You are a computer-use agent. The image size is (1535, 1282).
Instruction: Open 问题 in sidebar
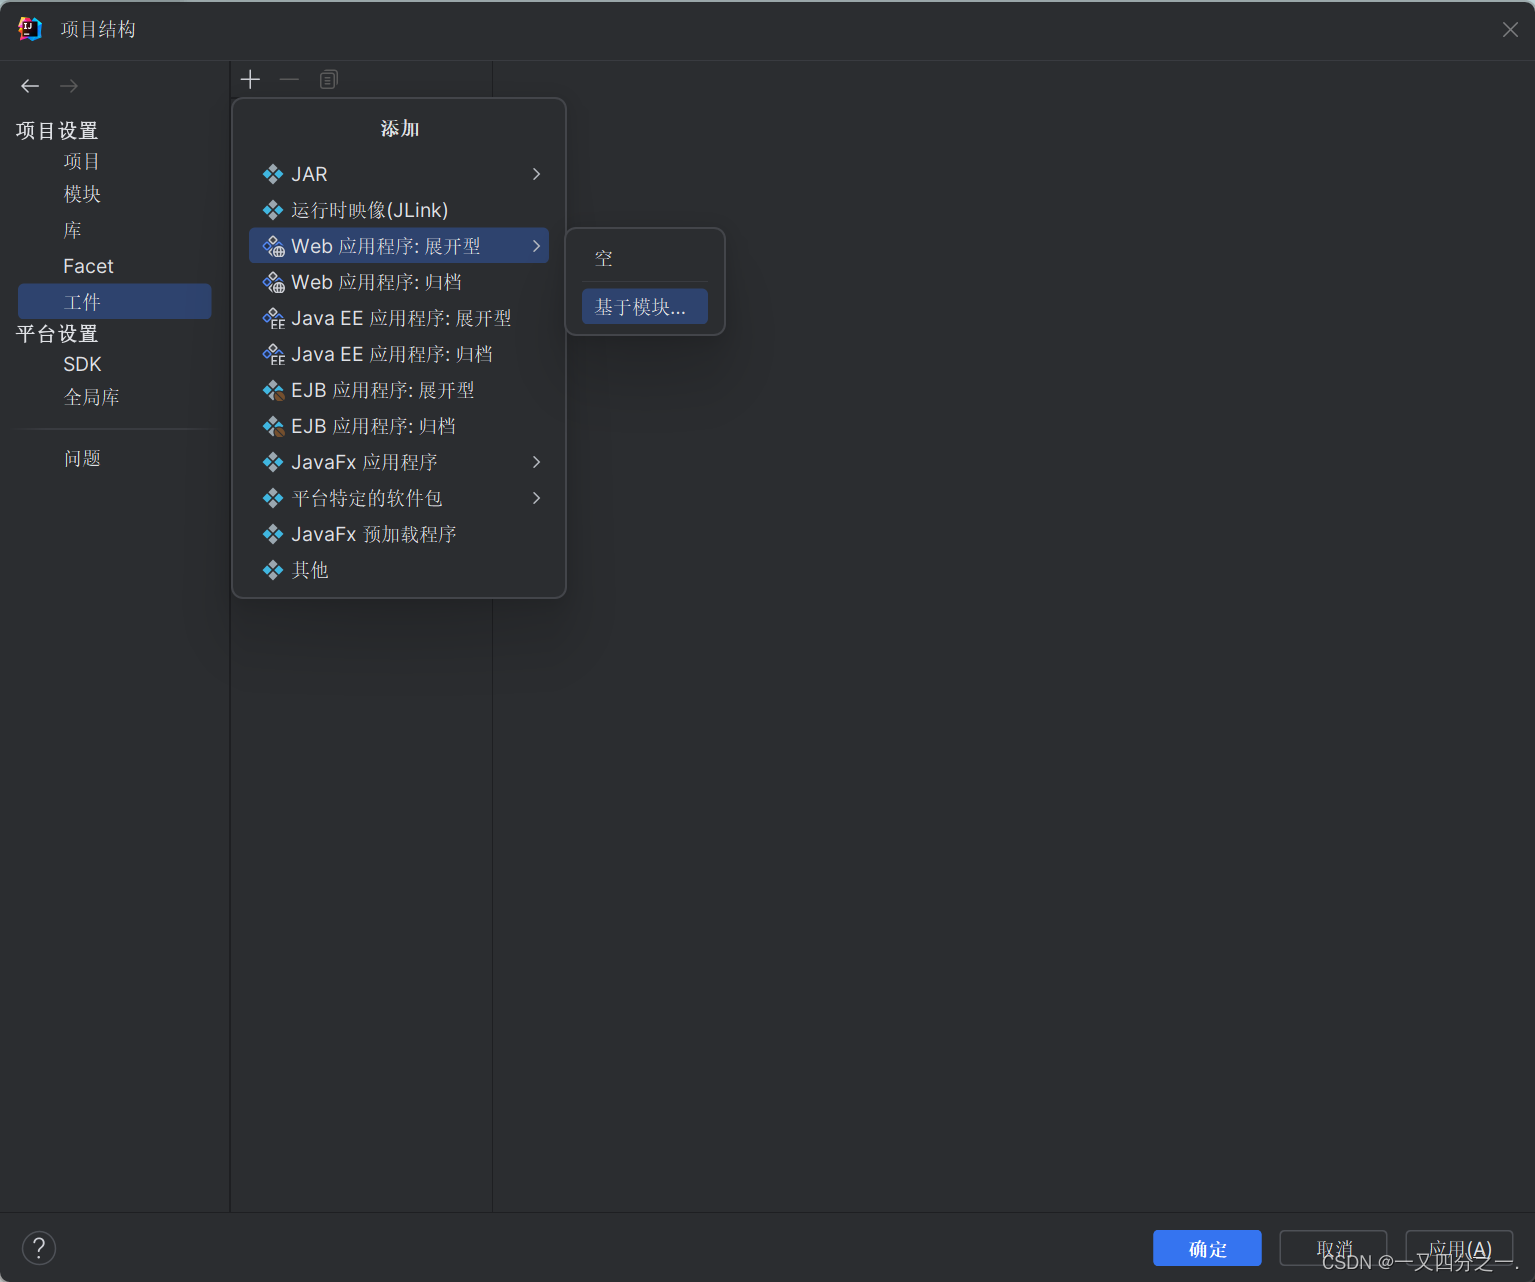[x=83, y=458]
